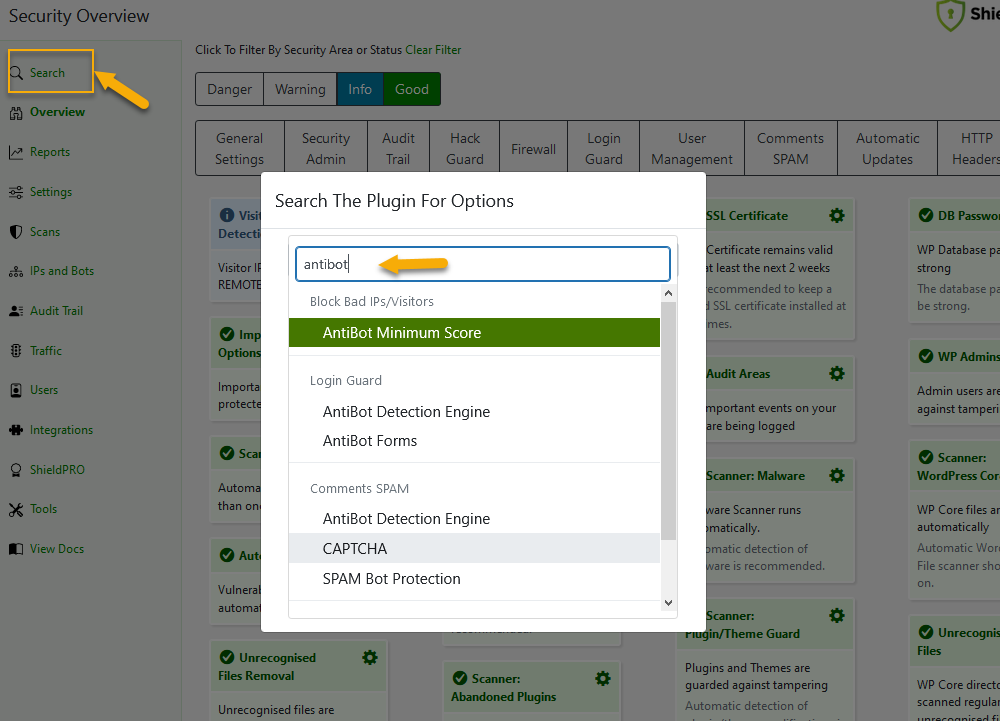Click the Overview icon in sidebar
Viewport: 1000px width, 721px height.
coord(16,113)
